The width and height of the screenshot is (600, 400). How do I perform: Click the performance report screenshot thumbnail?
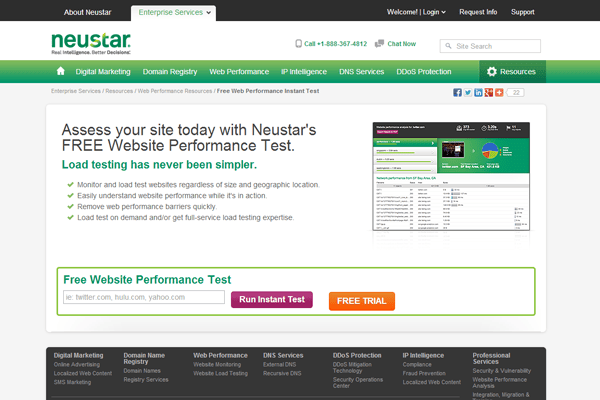tap(451, 176)
